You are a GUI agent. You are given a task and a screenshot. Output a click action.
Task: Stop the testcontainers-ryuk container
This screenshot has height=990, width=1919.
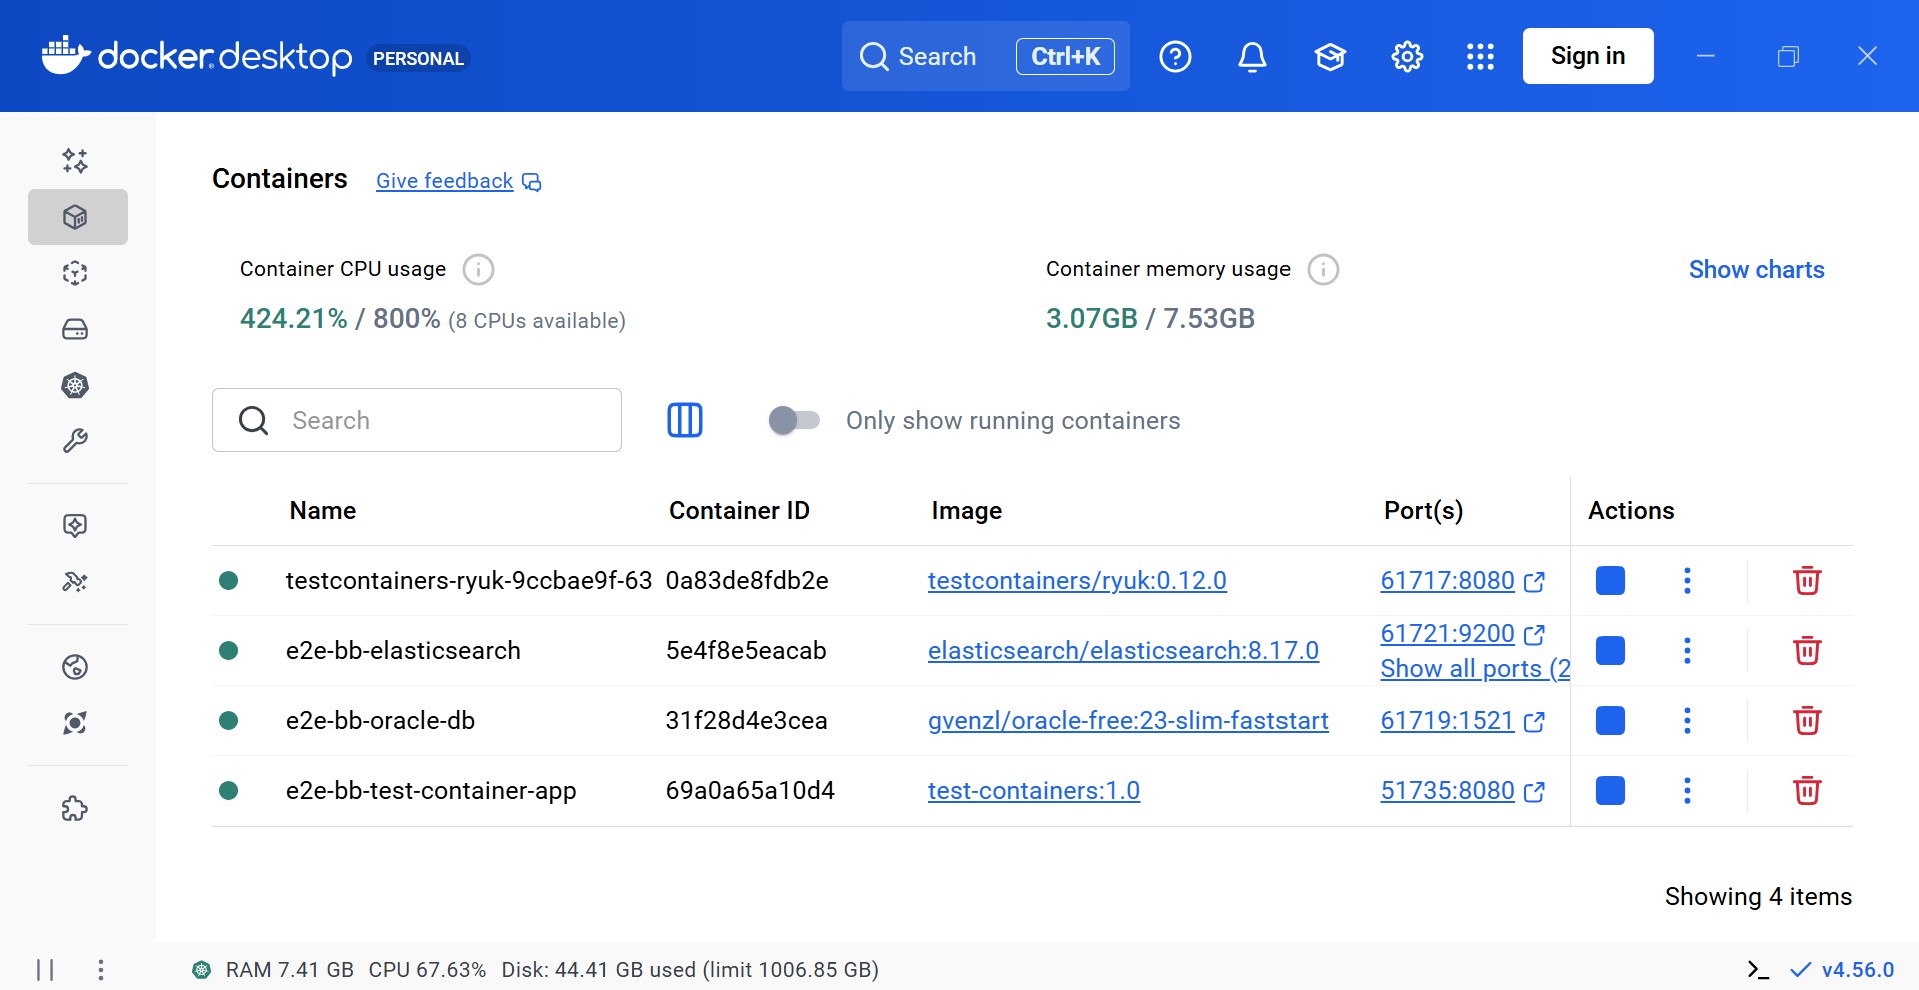[x=1610, y=580]
